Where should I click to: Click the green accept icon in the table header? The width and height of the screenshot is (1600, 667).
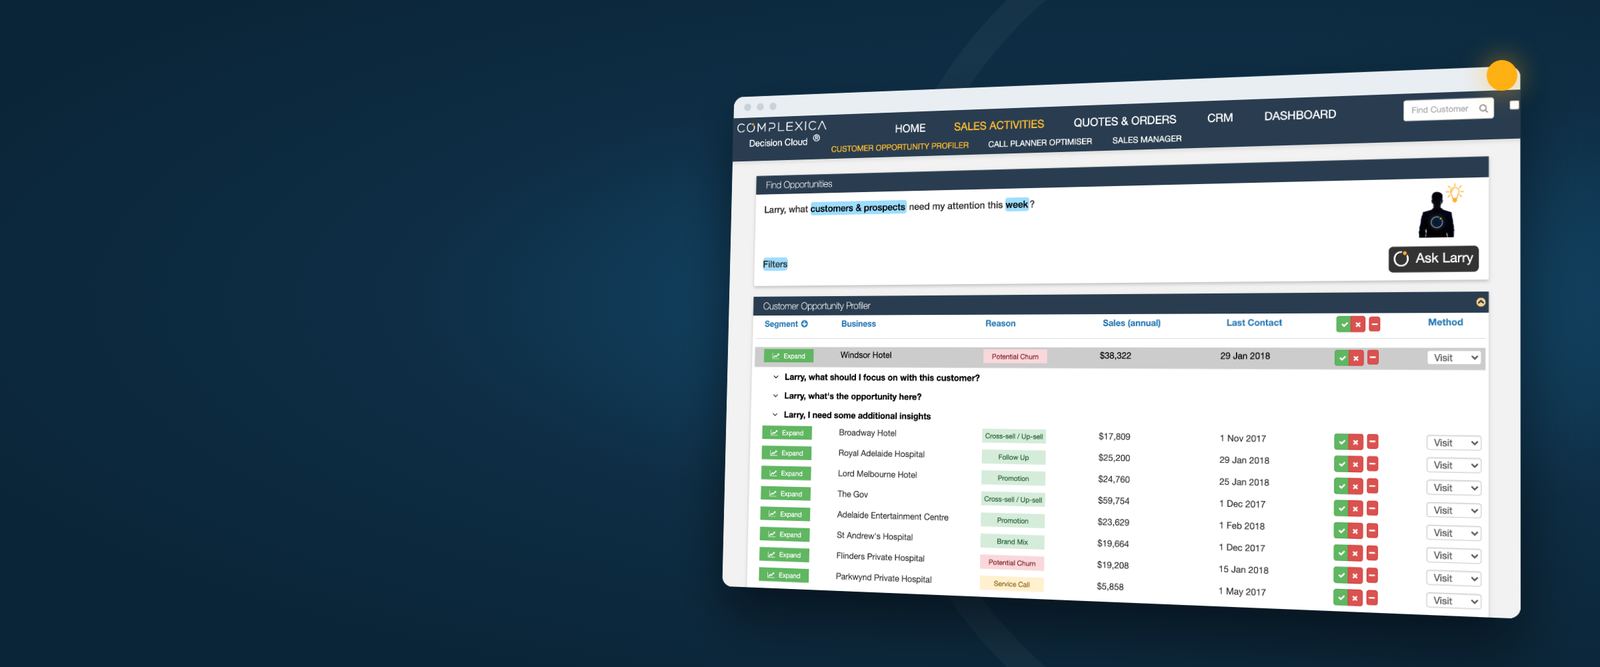[1343, 324]
